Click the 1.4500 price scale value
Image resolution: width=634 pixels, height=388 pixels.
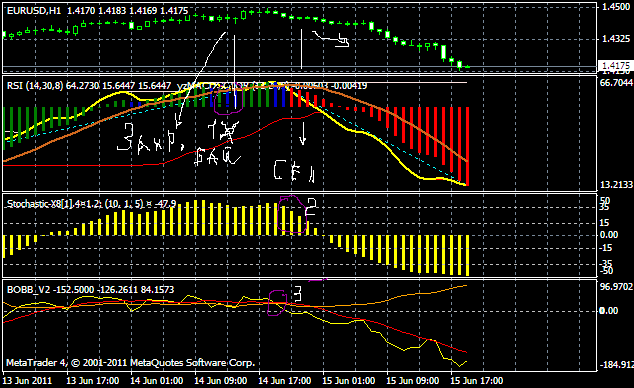point(616,7)
